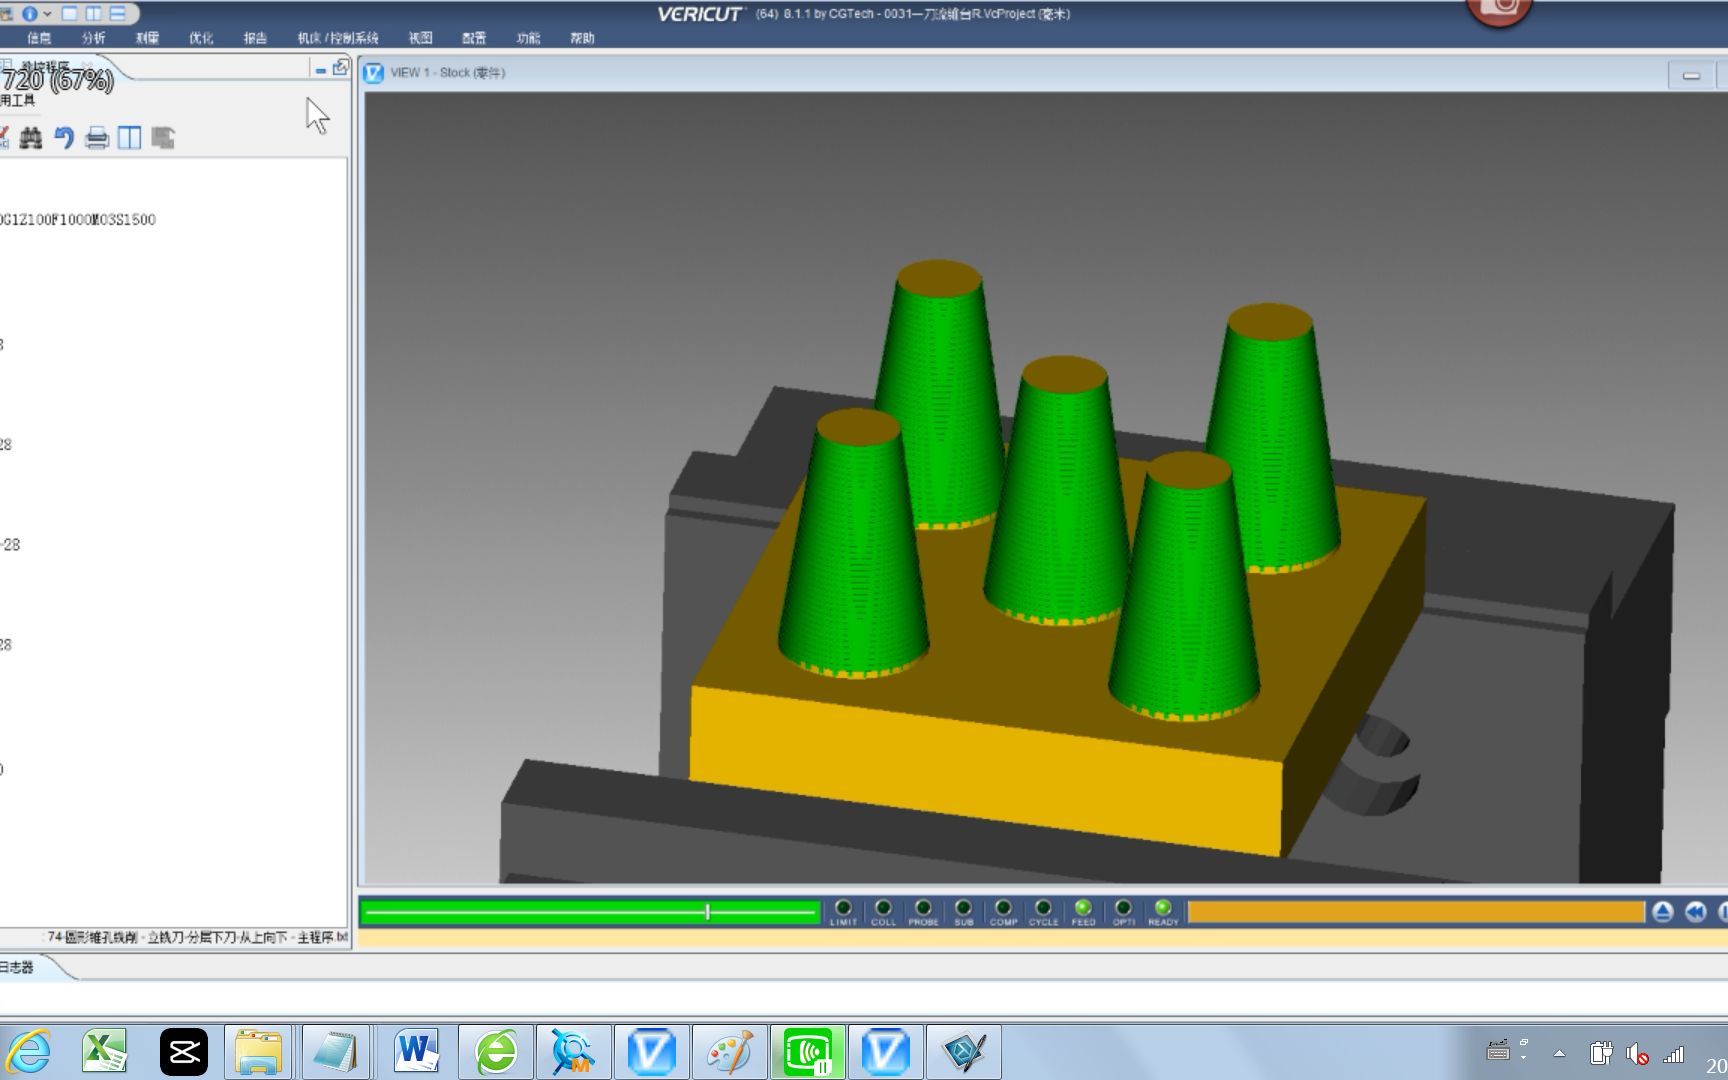Image resolution: width=1728 pixels, height=1080 pixels.
Task: Open Internet Explorer from the taskbar
Action: point(29,1052)
